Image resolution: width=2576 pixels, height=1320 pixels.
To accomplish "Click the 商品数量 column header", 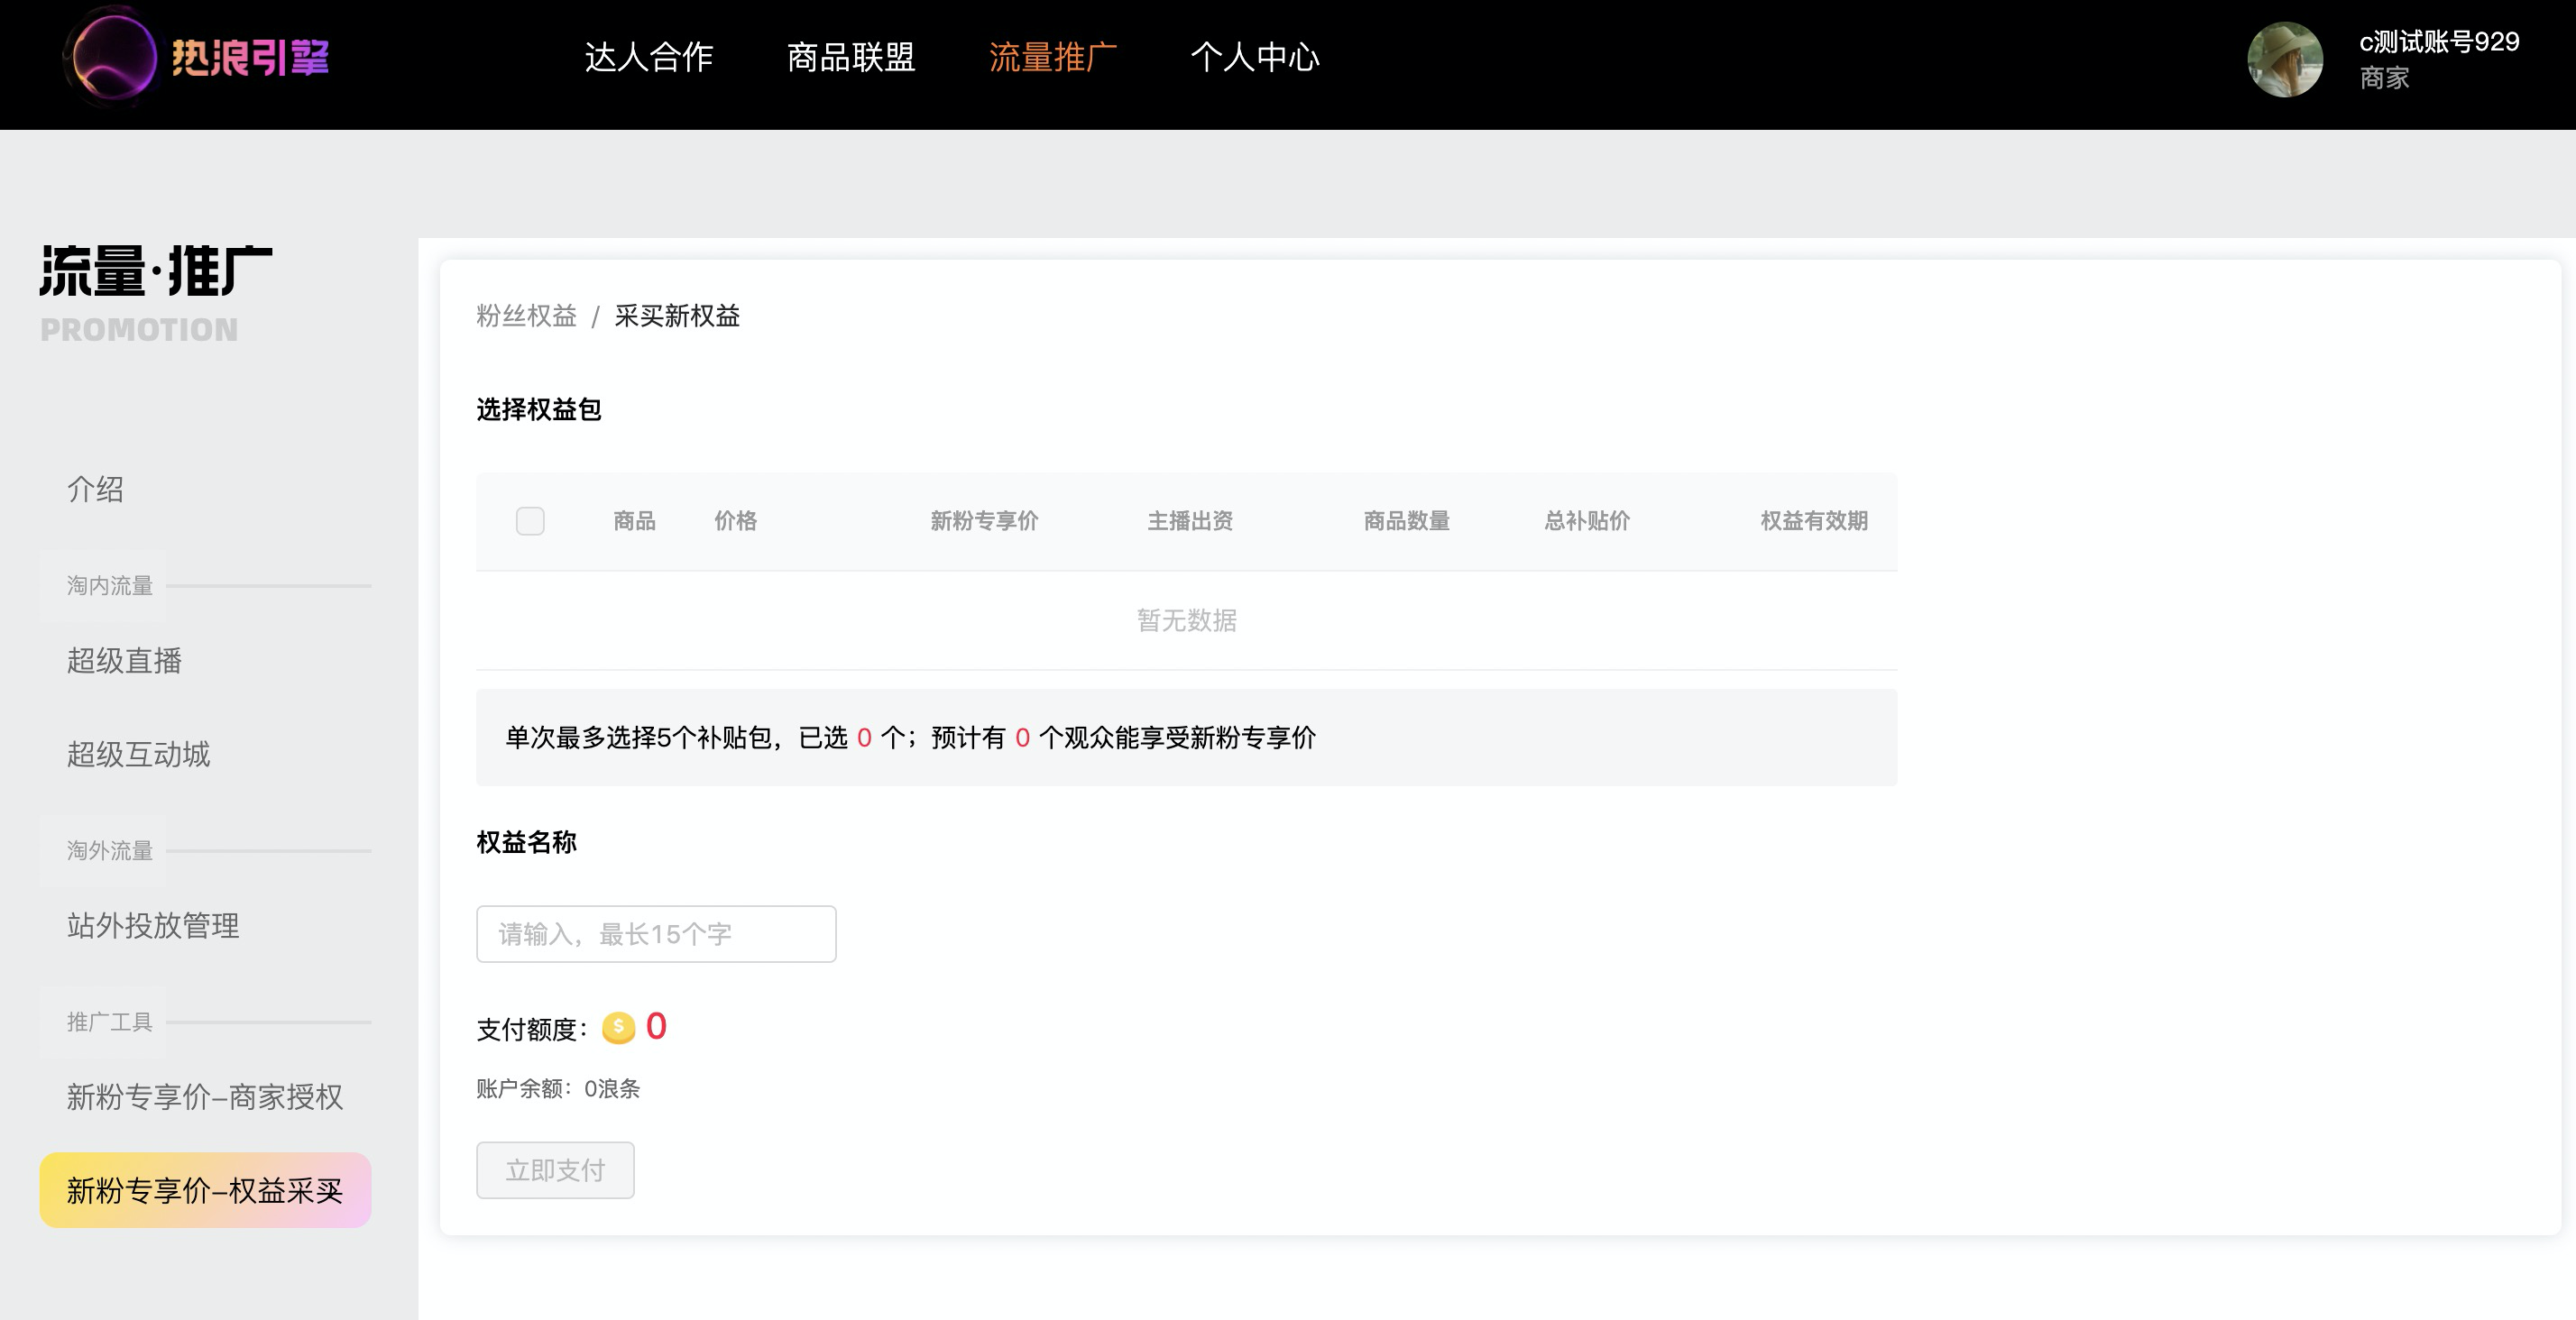I will pos(1407,521).
